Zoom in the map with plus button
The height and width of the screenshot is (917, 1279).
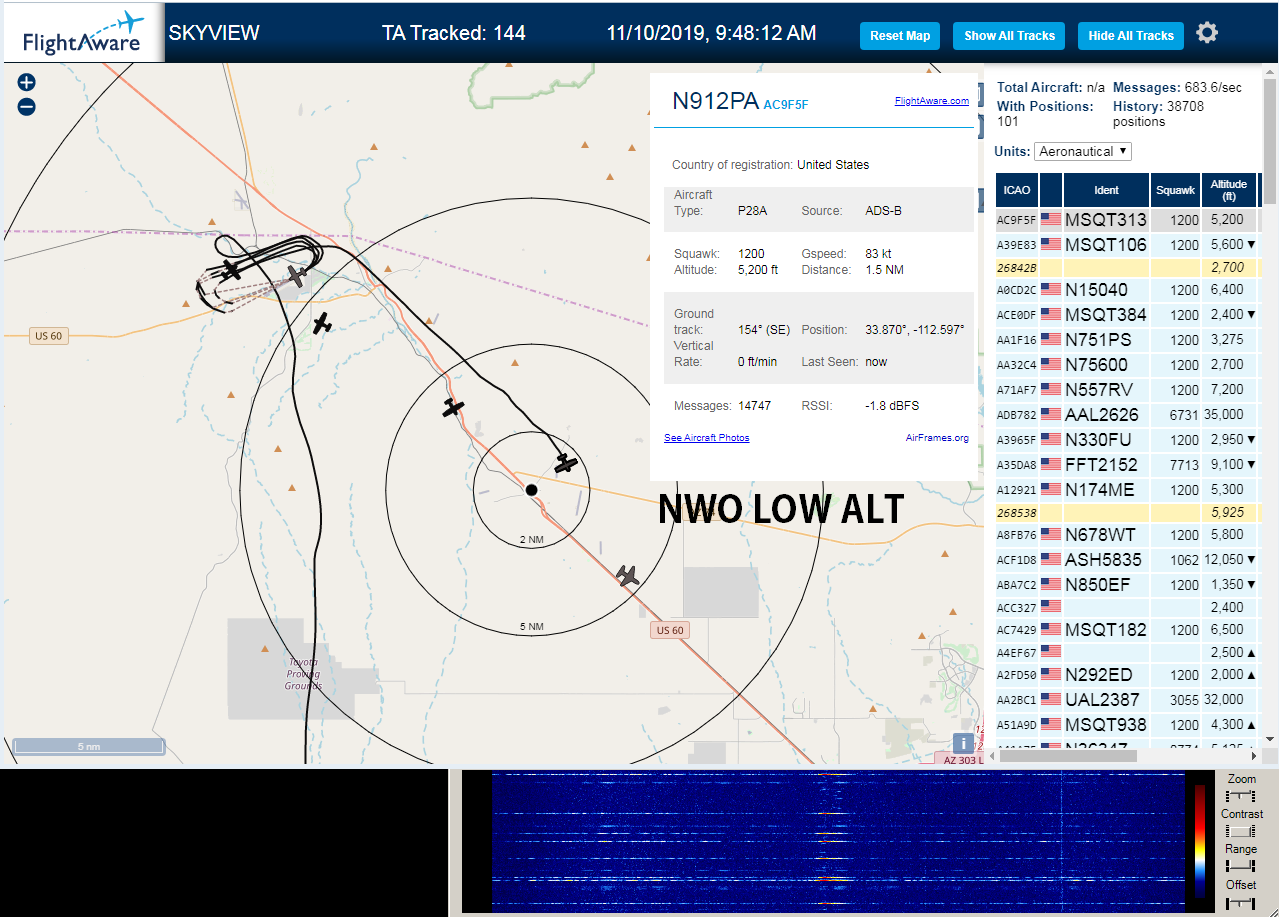tap(27, 83)
